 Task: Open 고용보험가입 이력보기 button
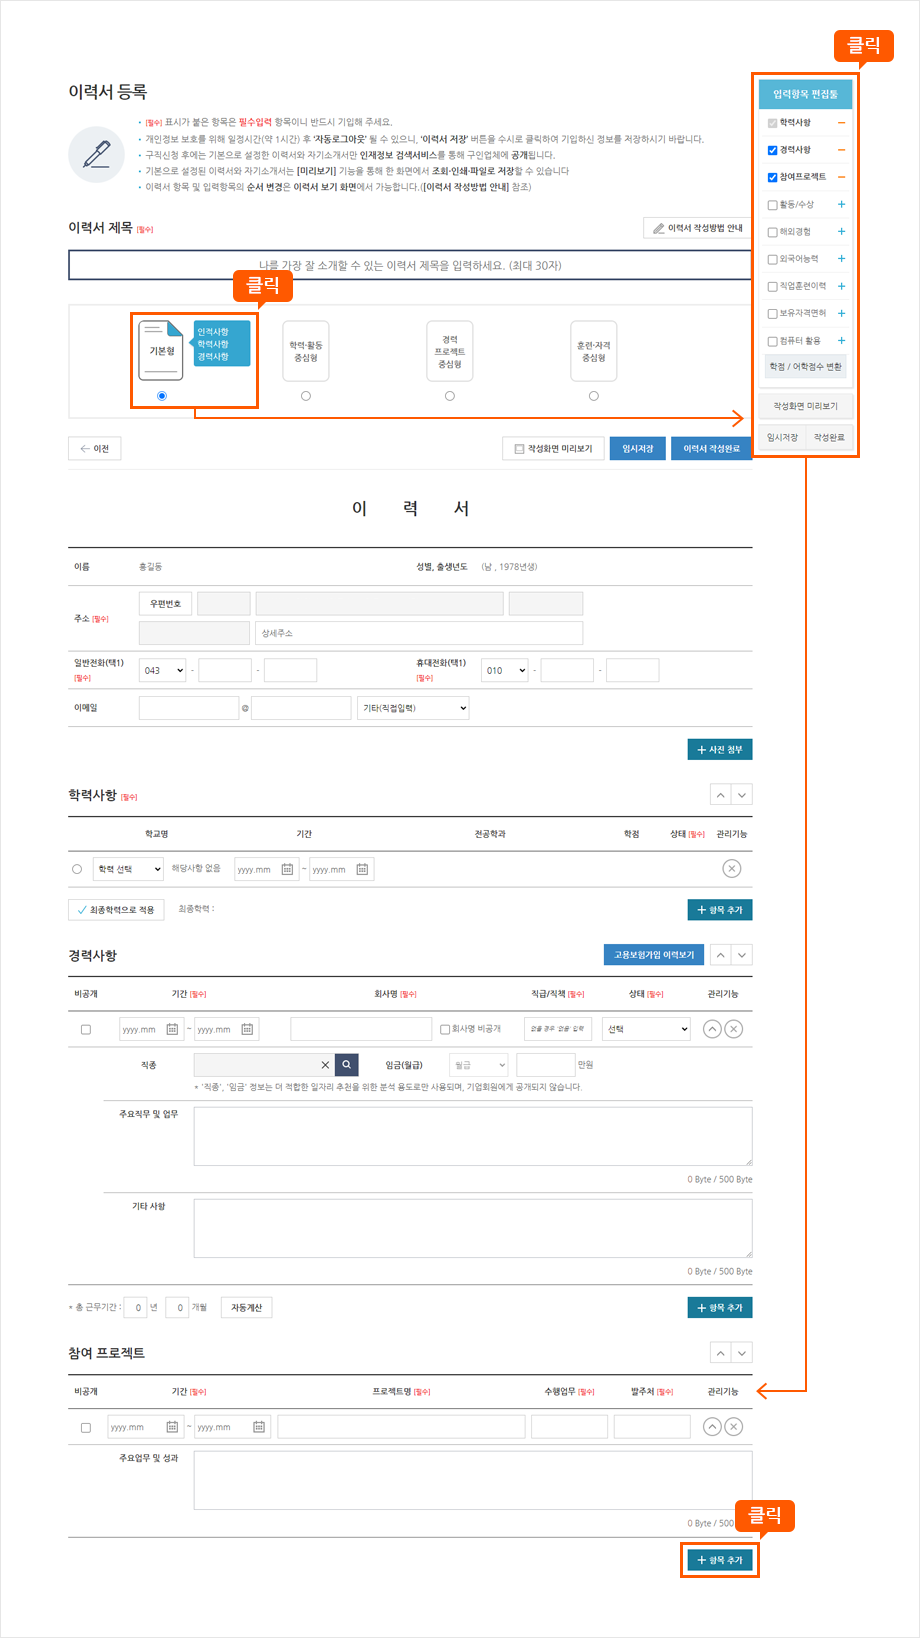tap(654, 955)
